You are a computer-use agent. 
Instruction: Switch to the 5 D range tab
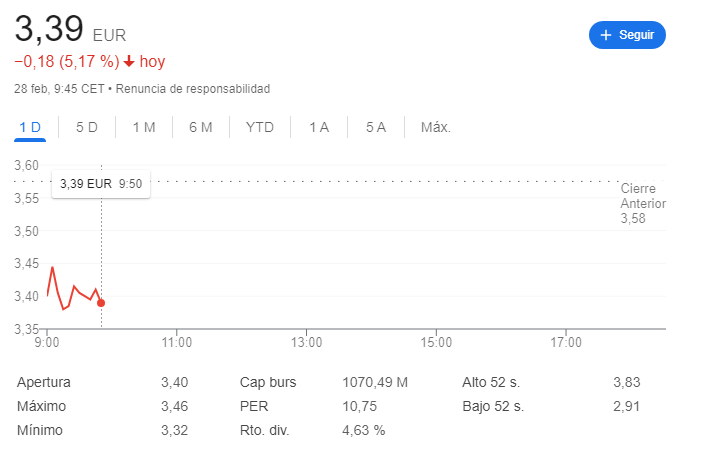(86, 127)
